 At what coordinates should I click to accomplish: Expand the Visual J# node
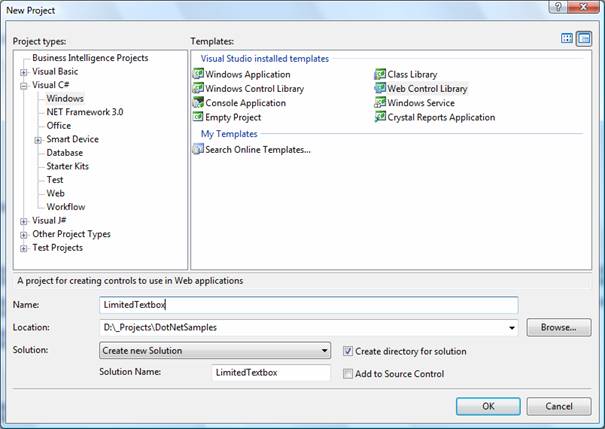(24, 221)
